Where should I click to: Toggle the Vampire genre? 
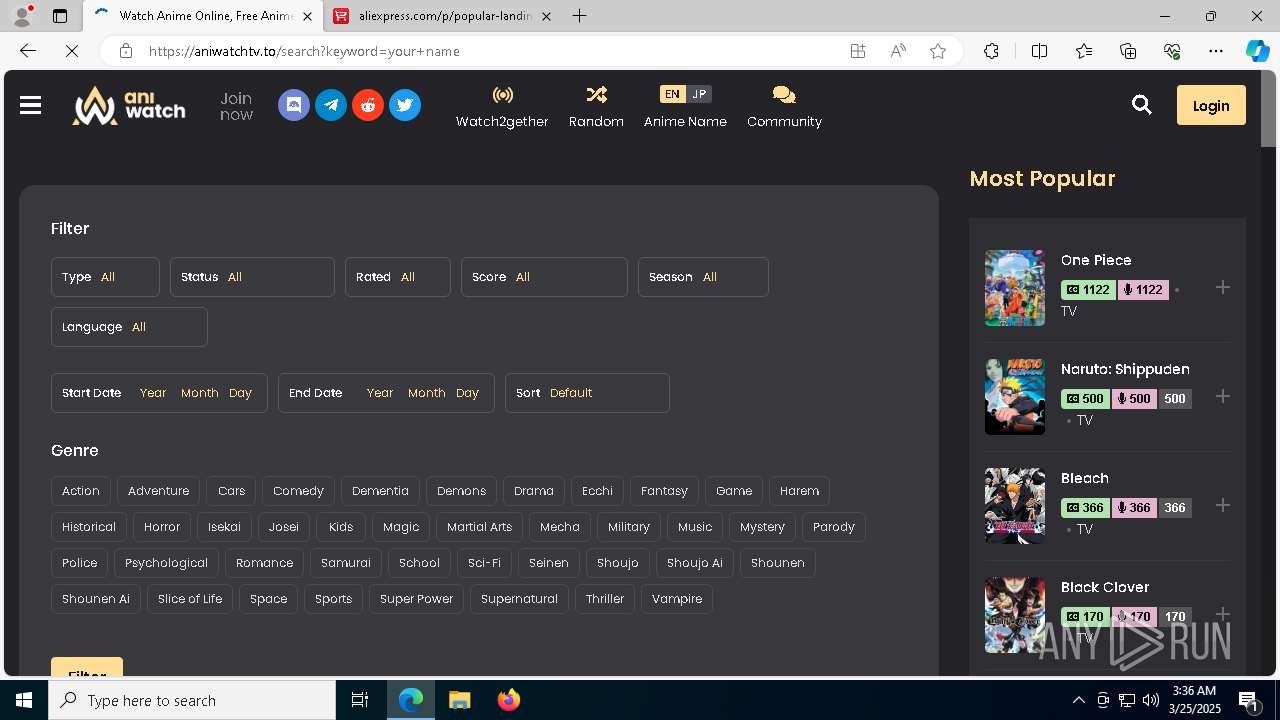(677, 599)
